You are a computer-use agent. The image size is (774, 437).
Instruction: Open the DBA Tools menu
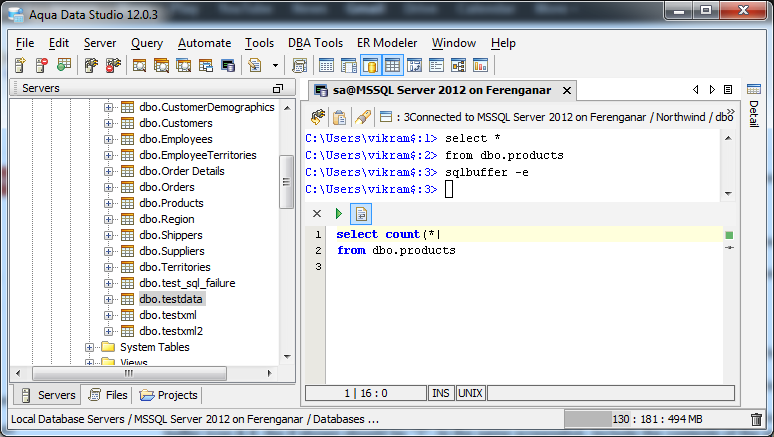(315, 43)
